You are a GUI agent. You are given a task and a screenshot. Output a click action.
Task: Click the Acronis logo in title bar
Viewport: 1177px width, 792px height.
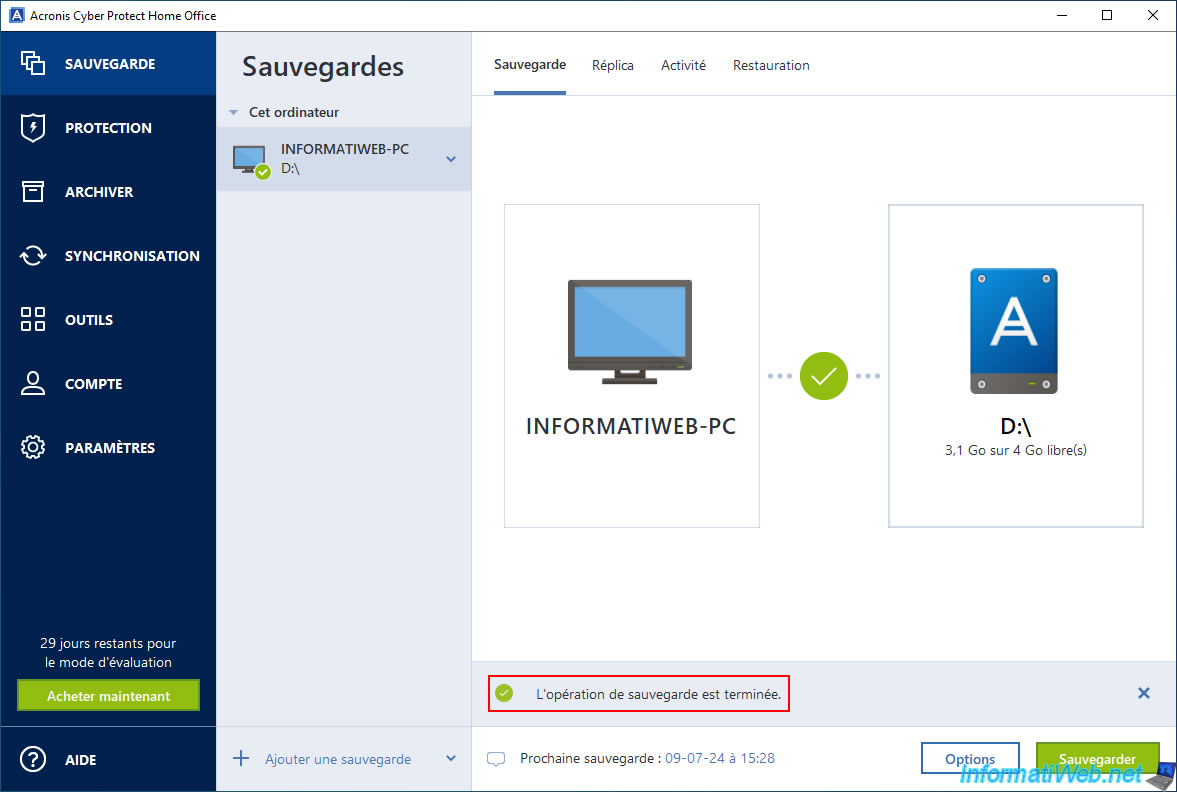(x=16, y=15)
